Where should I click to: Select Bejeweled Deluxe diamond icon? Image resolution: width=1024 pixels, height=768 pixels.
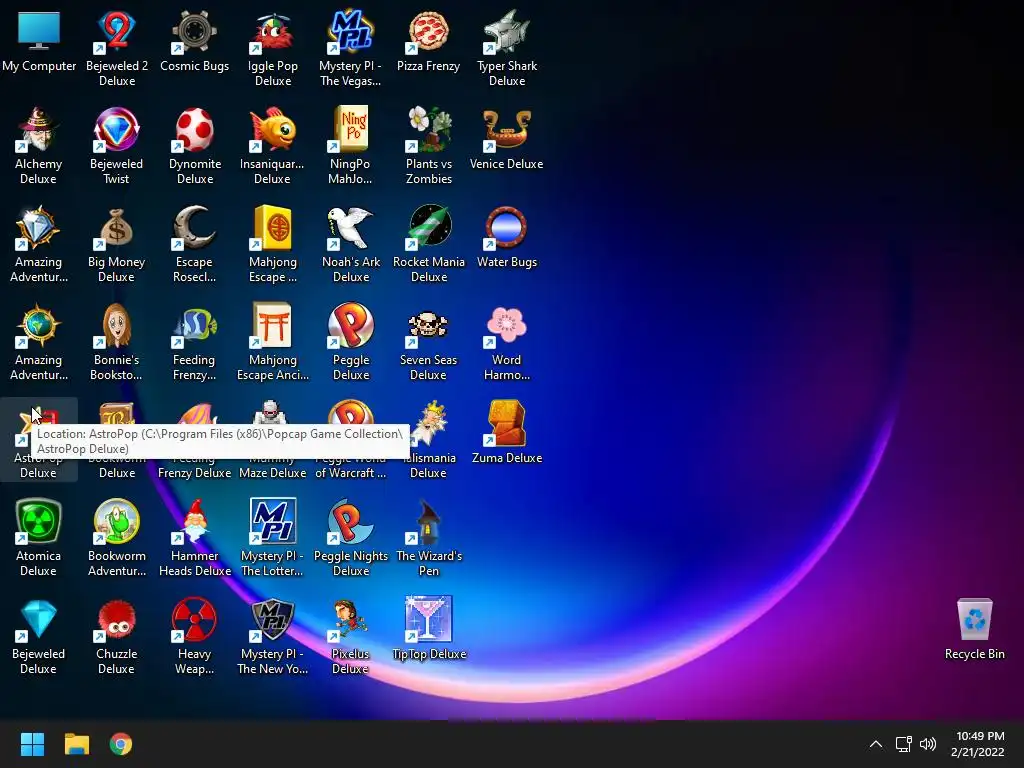[39, 619]
